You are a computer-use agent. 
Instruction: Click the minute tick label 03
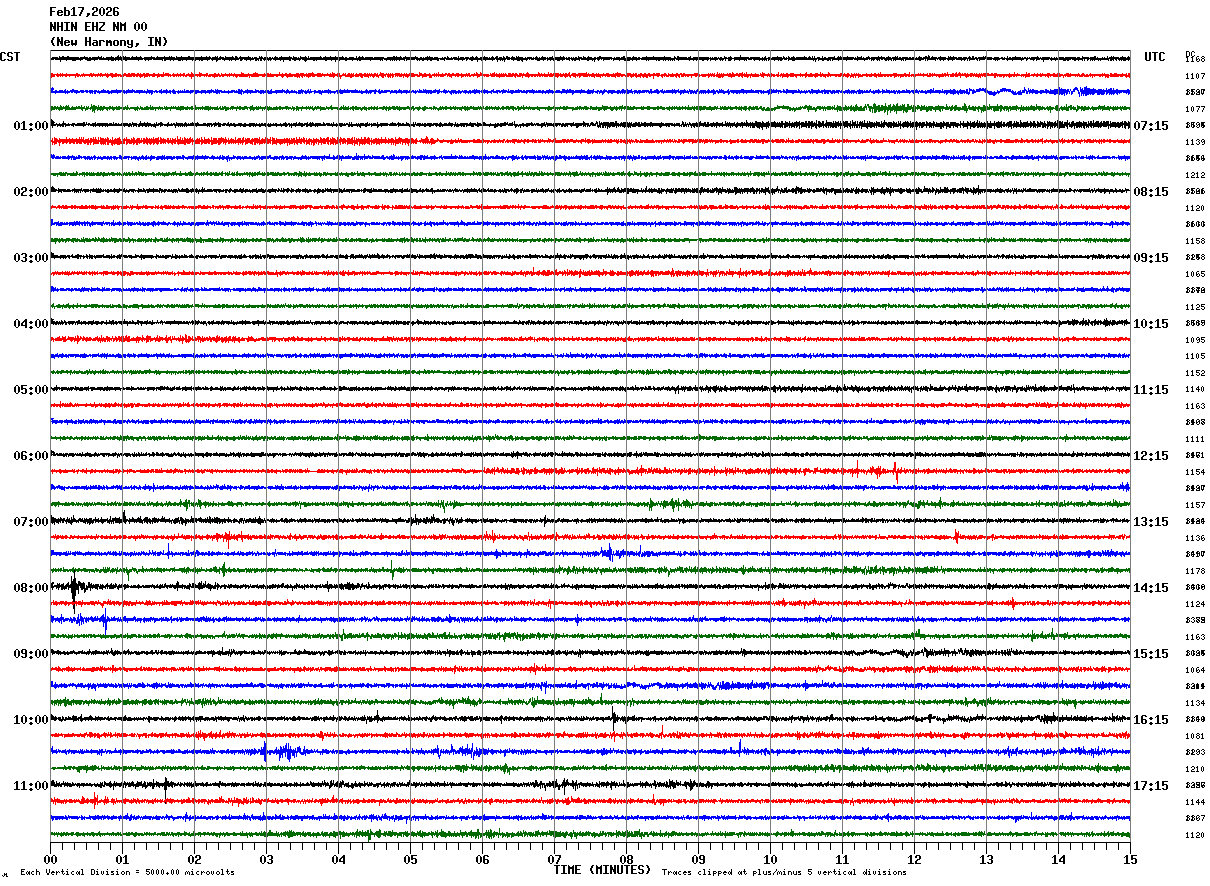pos(266,859)
